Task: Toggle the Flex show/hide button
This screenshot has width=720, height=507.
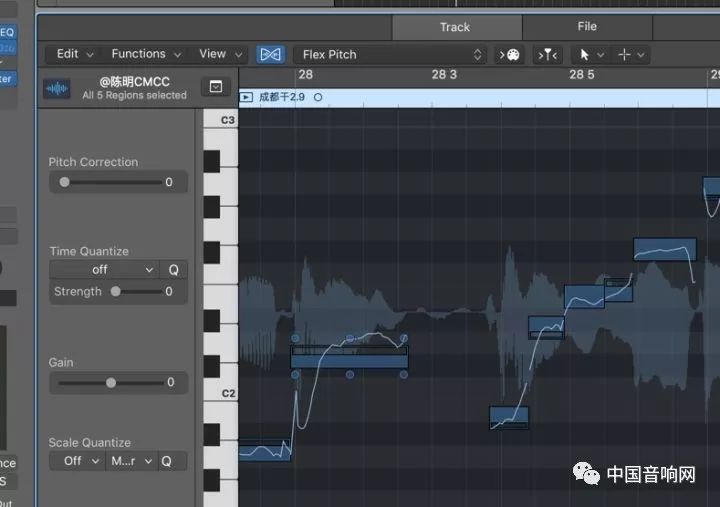Action: coord(270,55)
